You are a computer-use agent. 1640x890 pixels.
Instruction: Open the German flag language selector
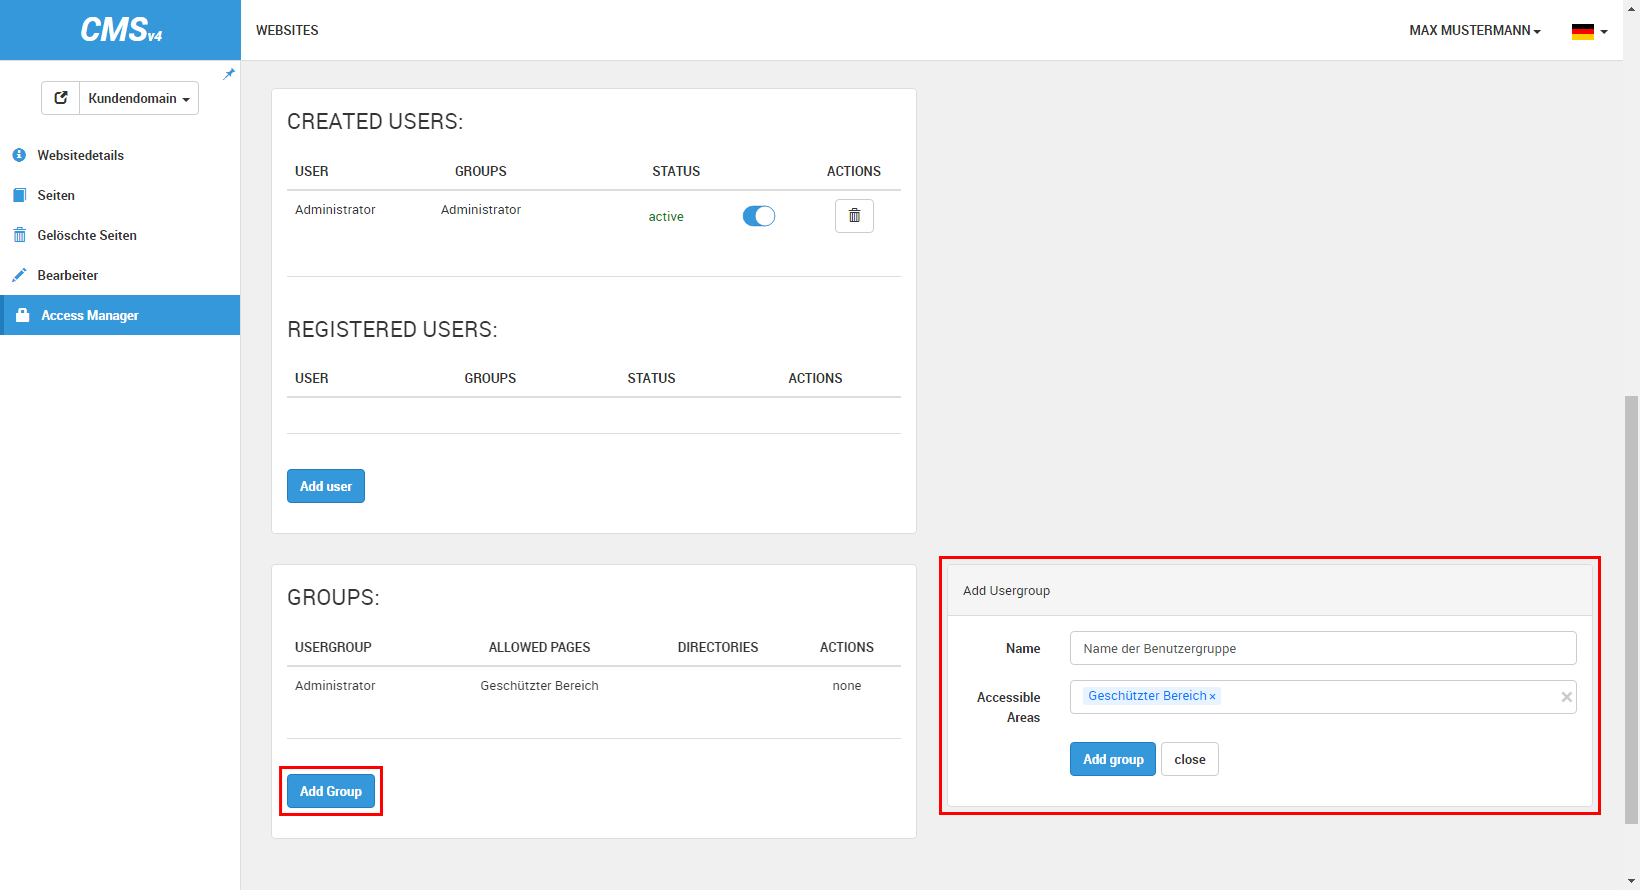pyautogui.click(x=1589, y=31)
